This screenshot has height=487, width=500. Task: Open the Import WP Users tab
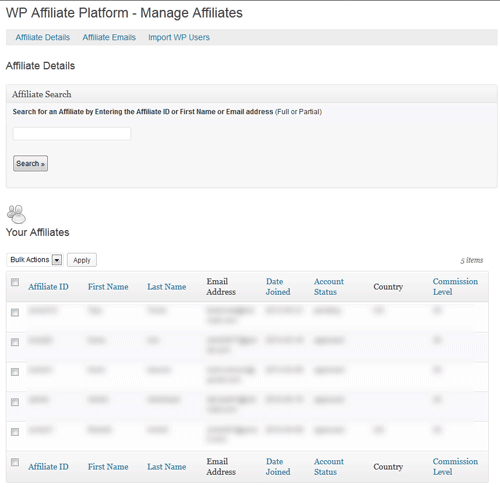pos(179,37)
